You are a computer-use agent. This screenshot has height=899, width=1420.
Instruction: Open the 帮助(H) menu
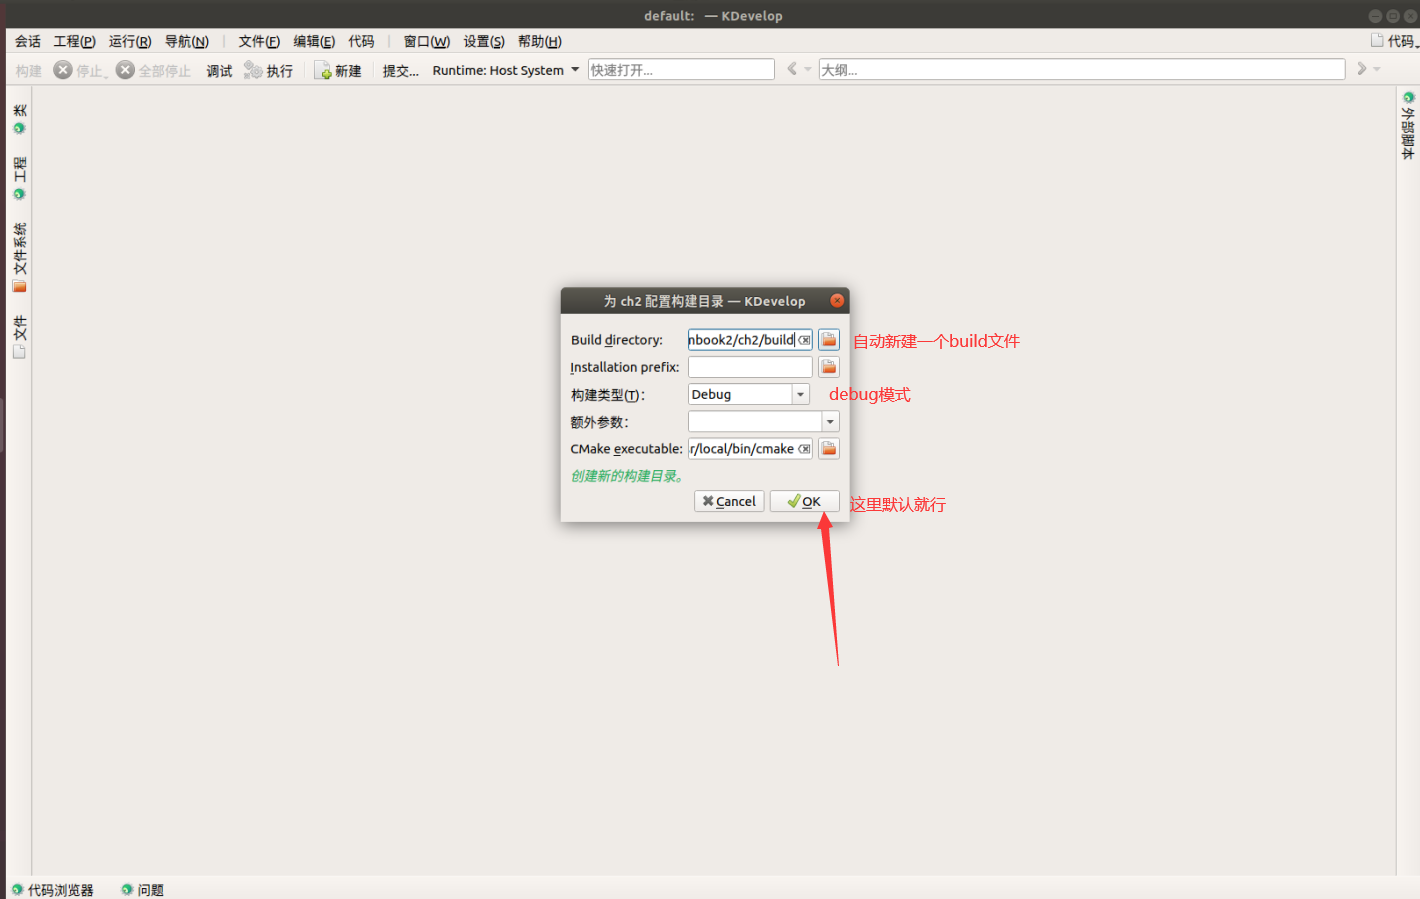(540, 41)
